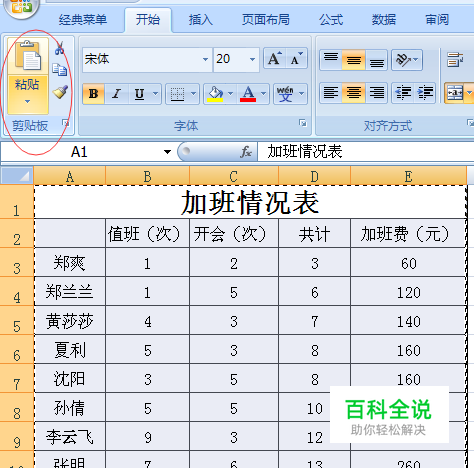The width and height of the screenshot is (474, 468).
Task: Click cell containing 郑爽
Action: (70, 262)
